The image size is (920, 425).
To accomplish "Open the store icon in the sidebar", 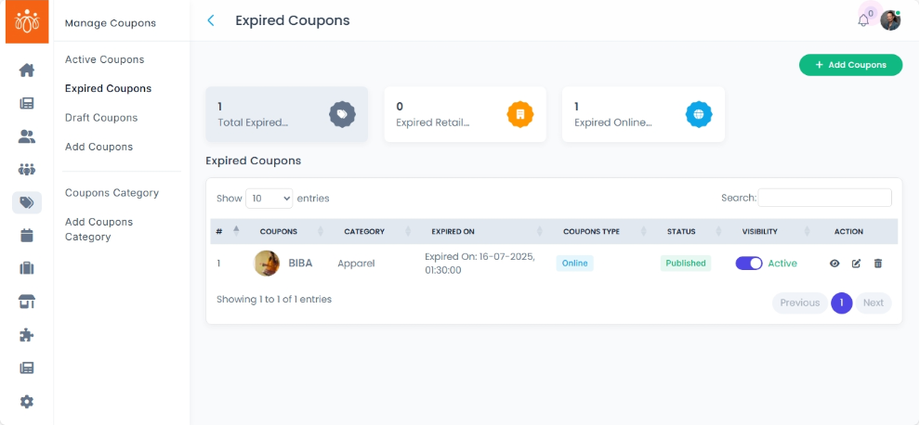I will pos(27,301).
